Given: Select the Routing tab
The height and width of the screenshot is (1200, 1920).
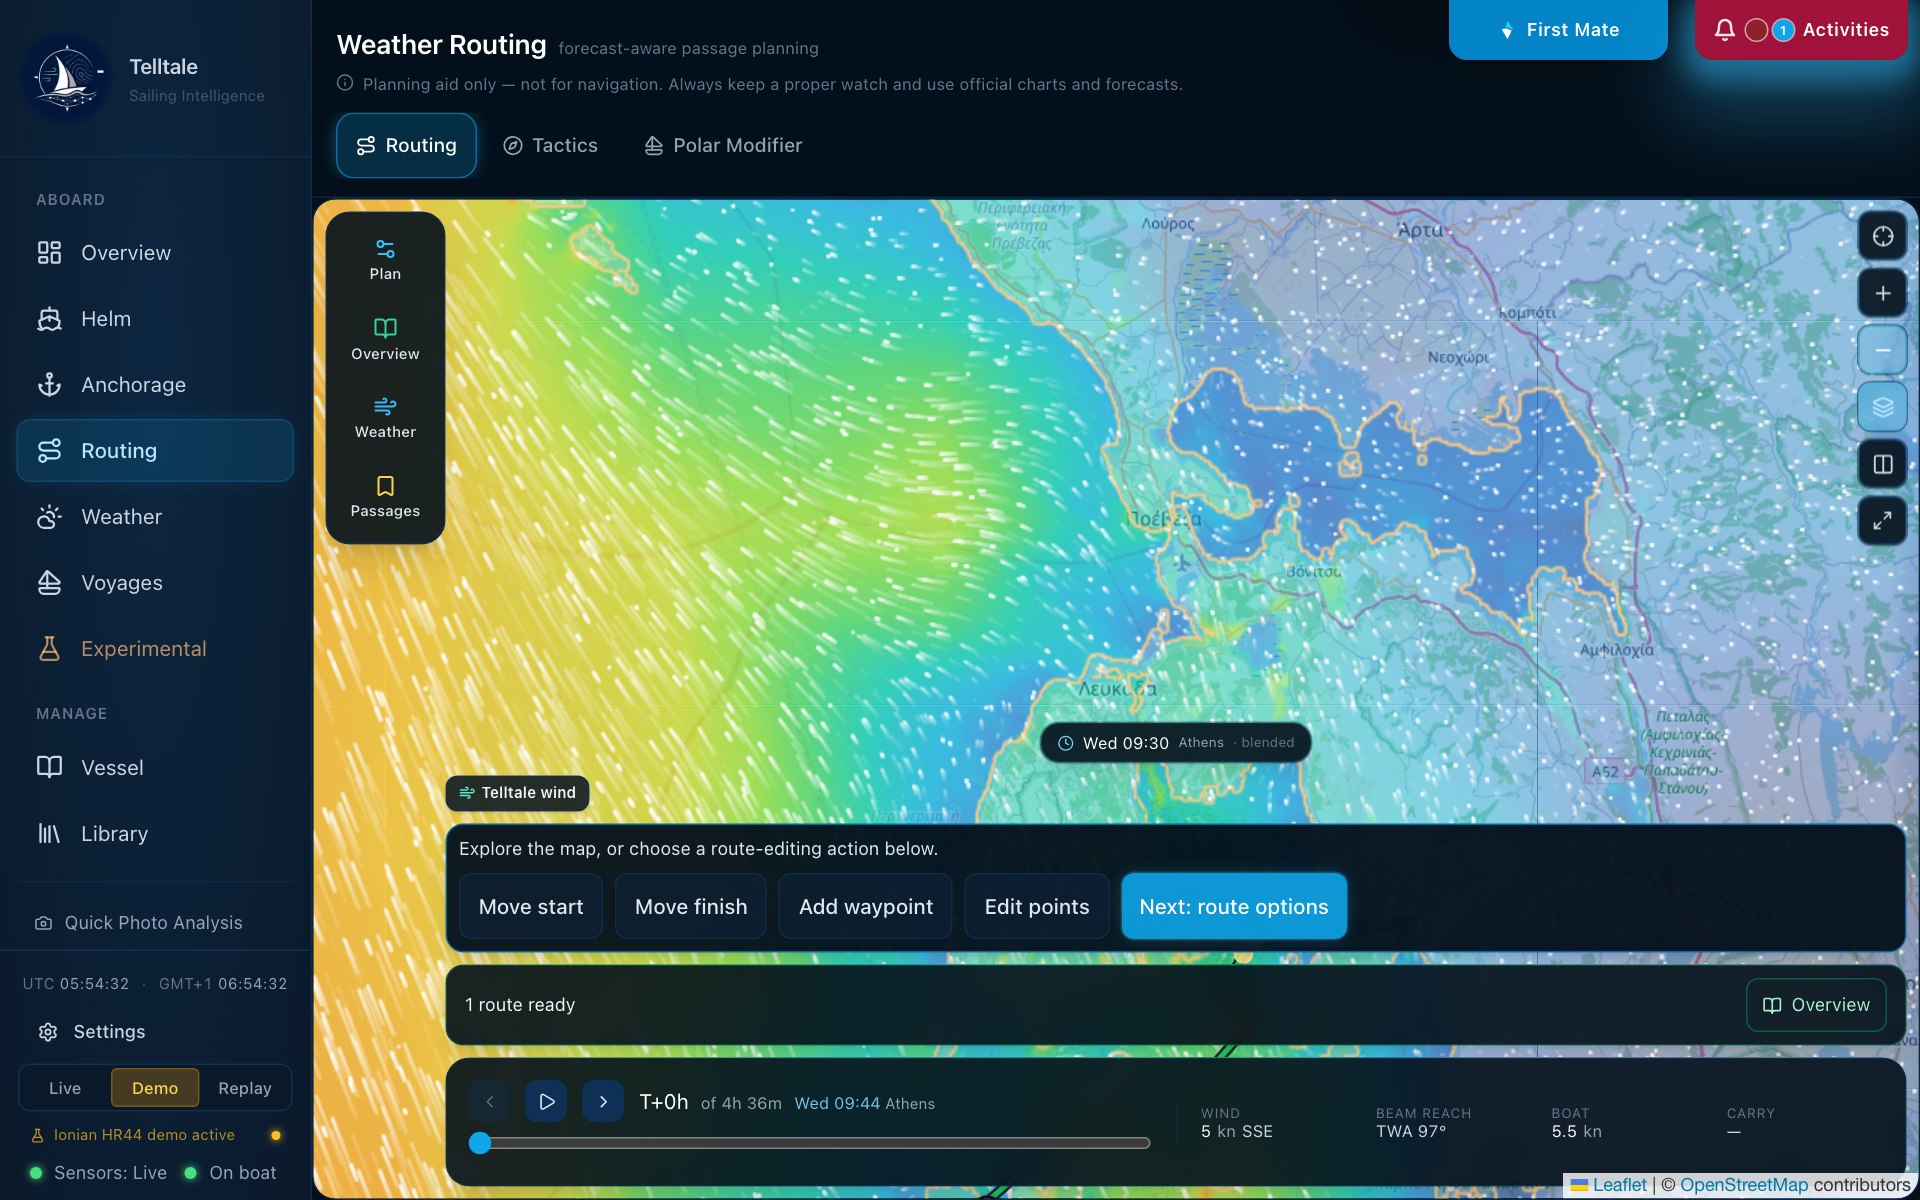Looking at the screenshot, I should click(x=406, y=146).
